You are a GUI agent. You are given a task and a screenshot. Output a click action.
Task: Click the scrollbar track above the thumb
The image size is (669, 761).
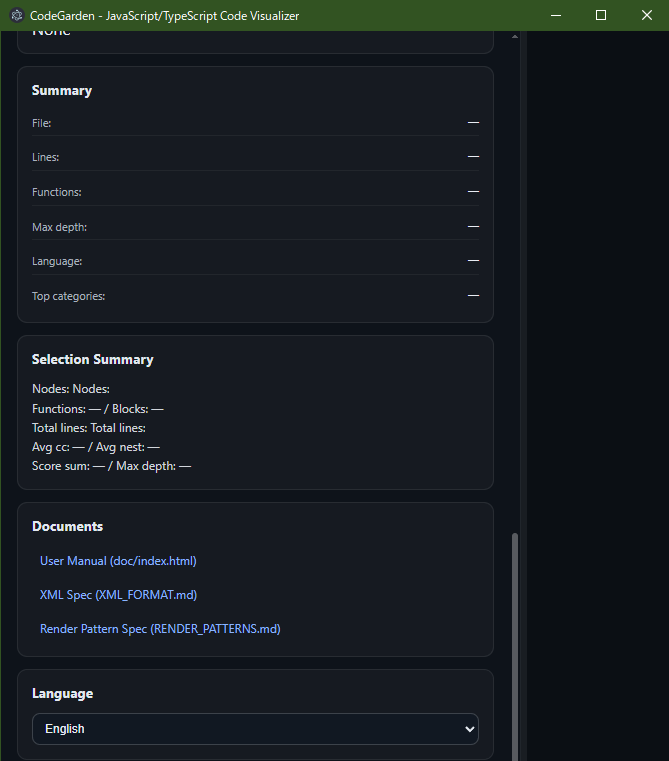515,300
